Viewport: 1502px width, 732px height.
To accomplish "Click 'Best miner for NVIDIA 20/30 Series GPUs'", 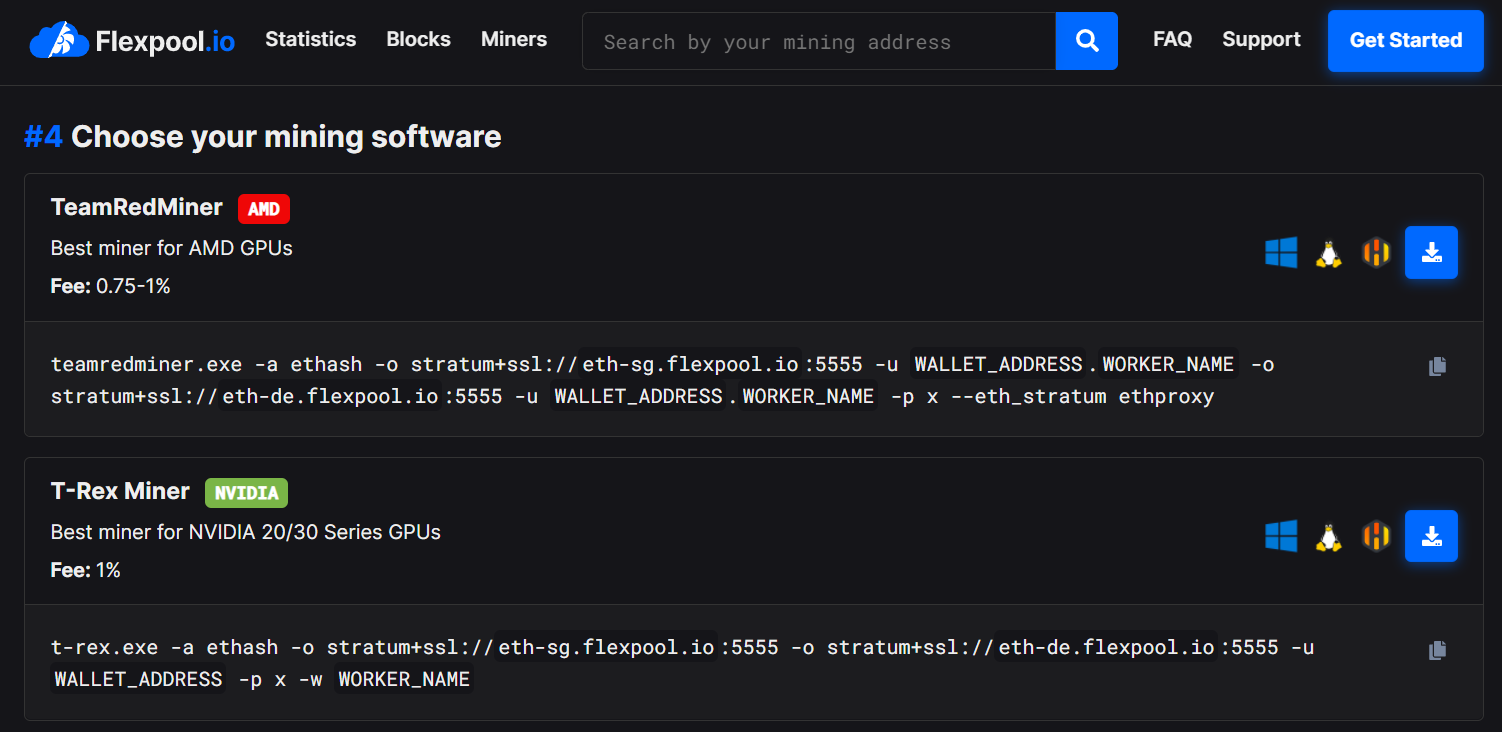I will (246, 532).
